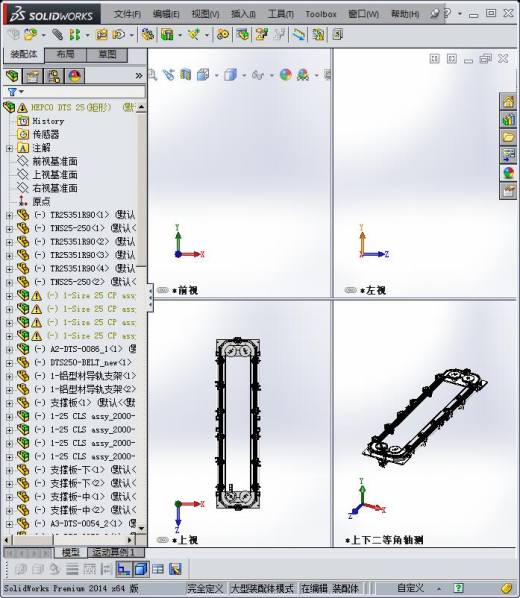This screenshot has height=598, width=520.
Task: Click the paperclip attach toolbar icon
Action: click(58, 35)
